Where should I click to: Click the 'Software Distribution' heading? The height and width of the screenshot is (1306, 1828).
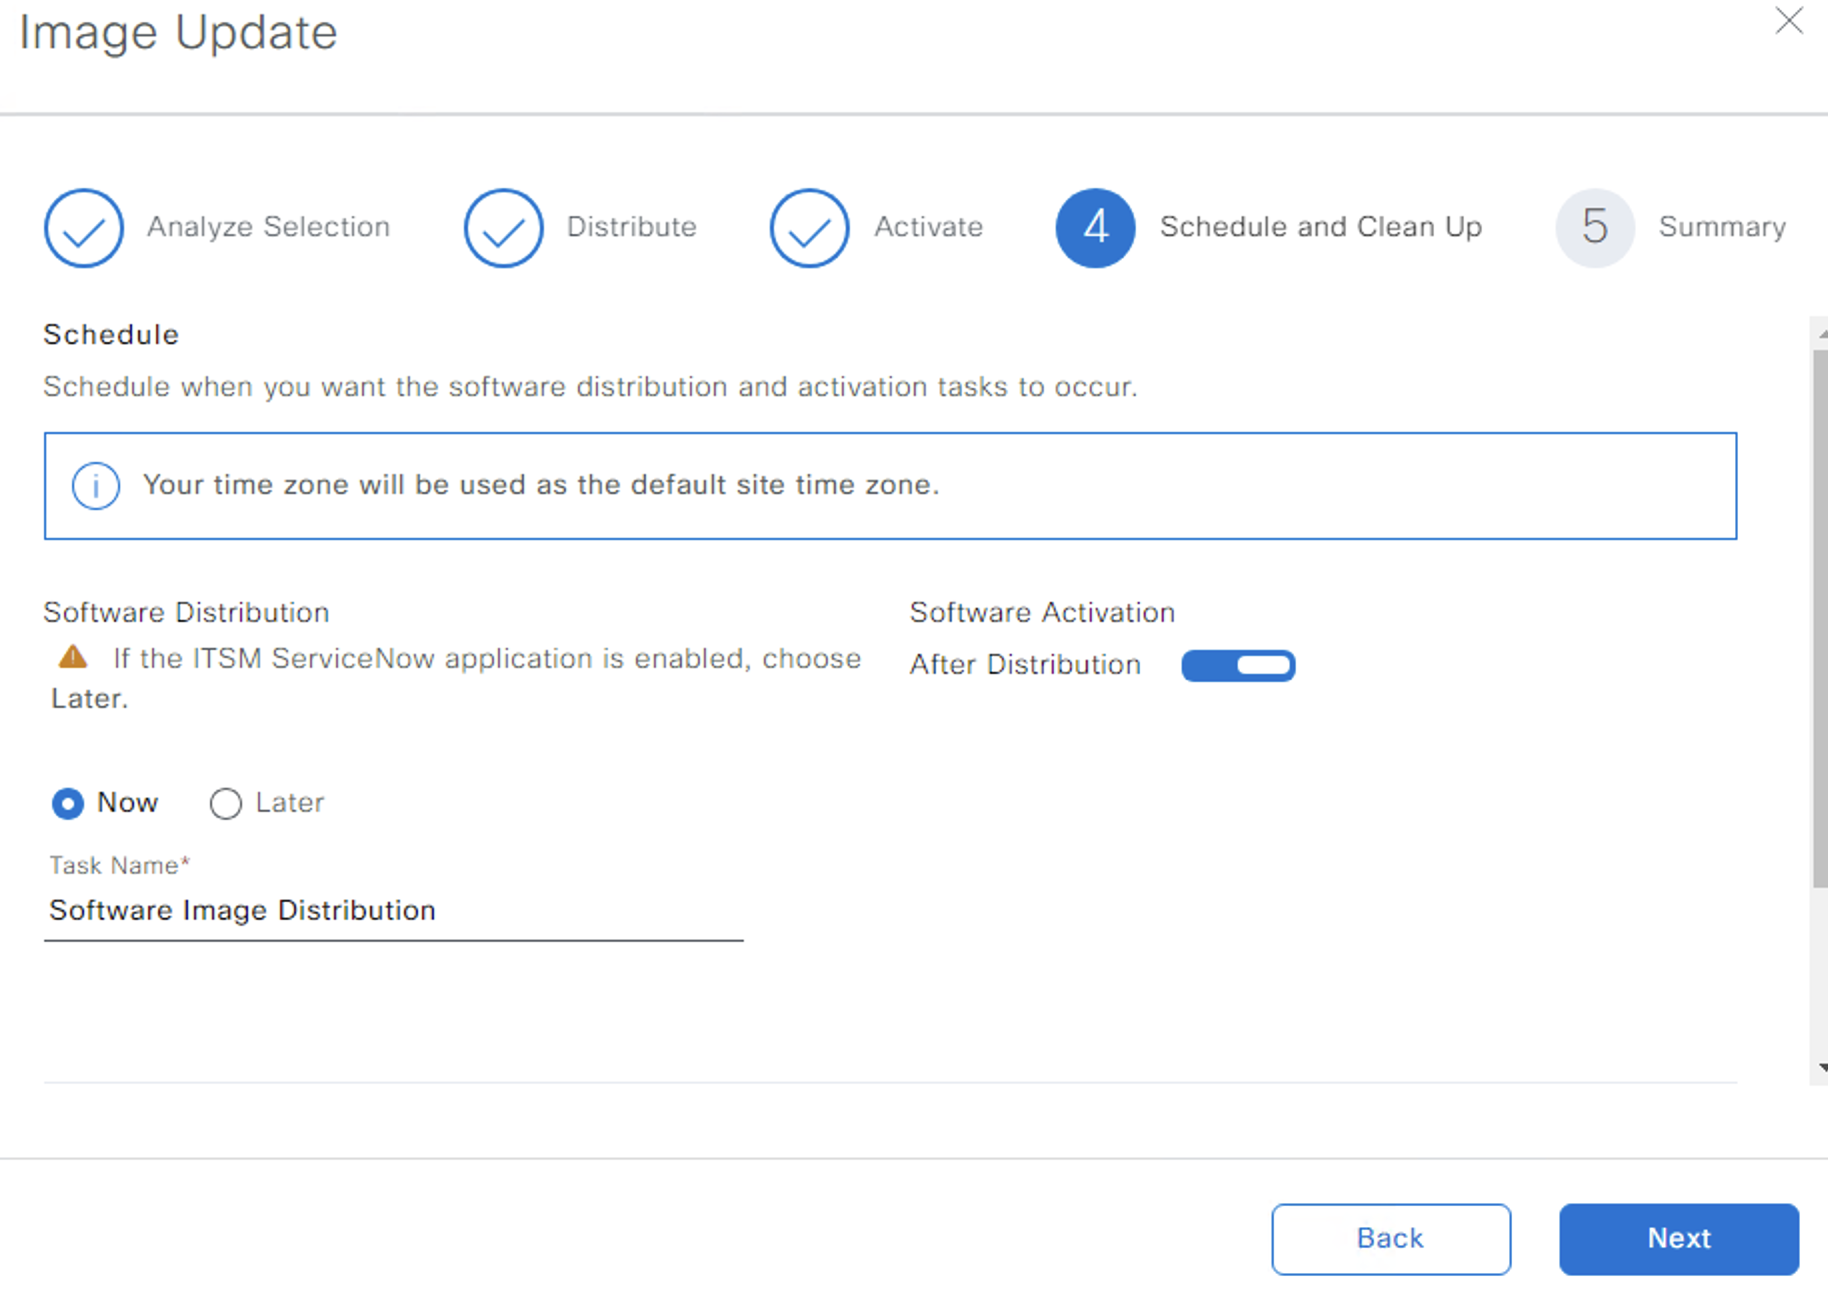pos(186,612)
